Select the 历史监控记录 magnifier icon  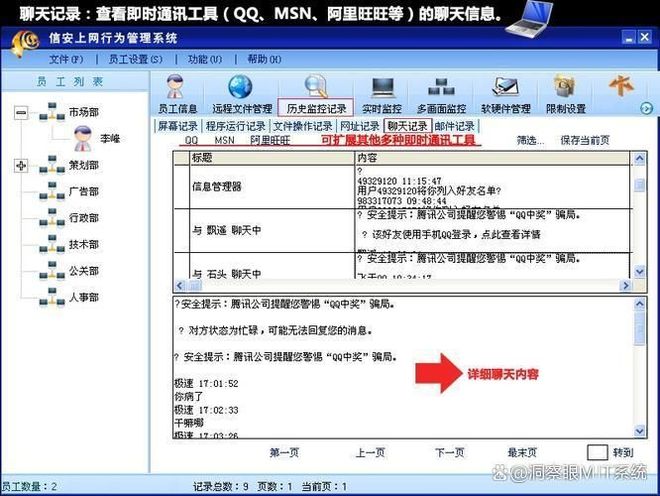(316, 86)
